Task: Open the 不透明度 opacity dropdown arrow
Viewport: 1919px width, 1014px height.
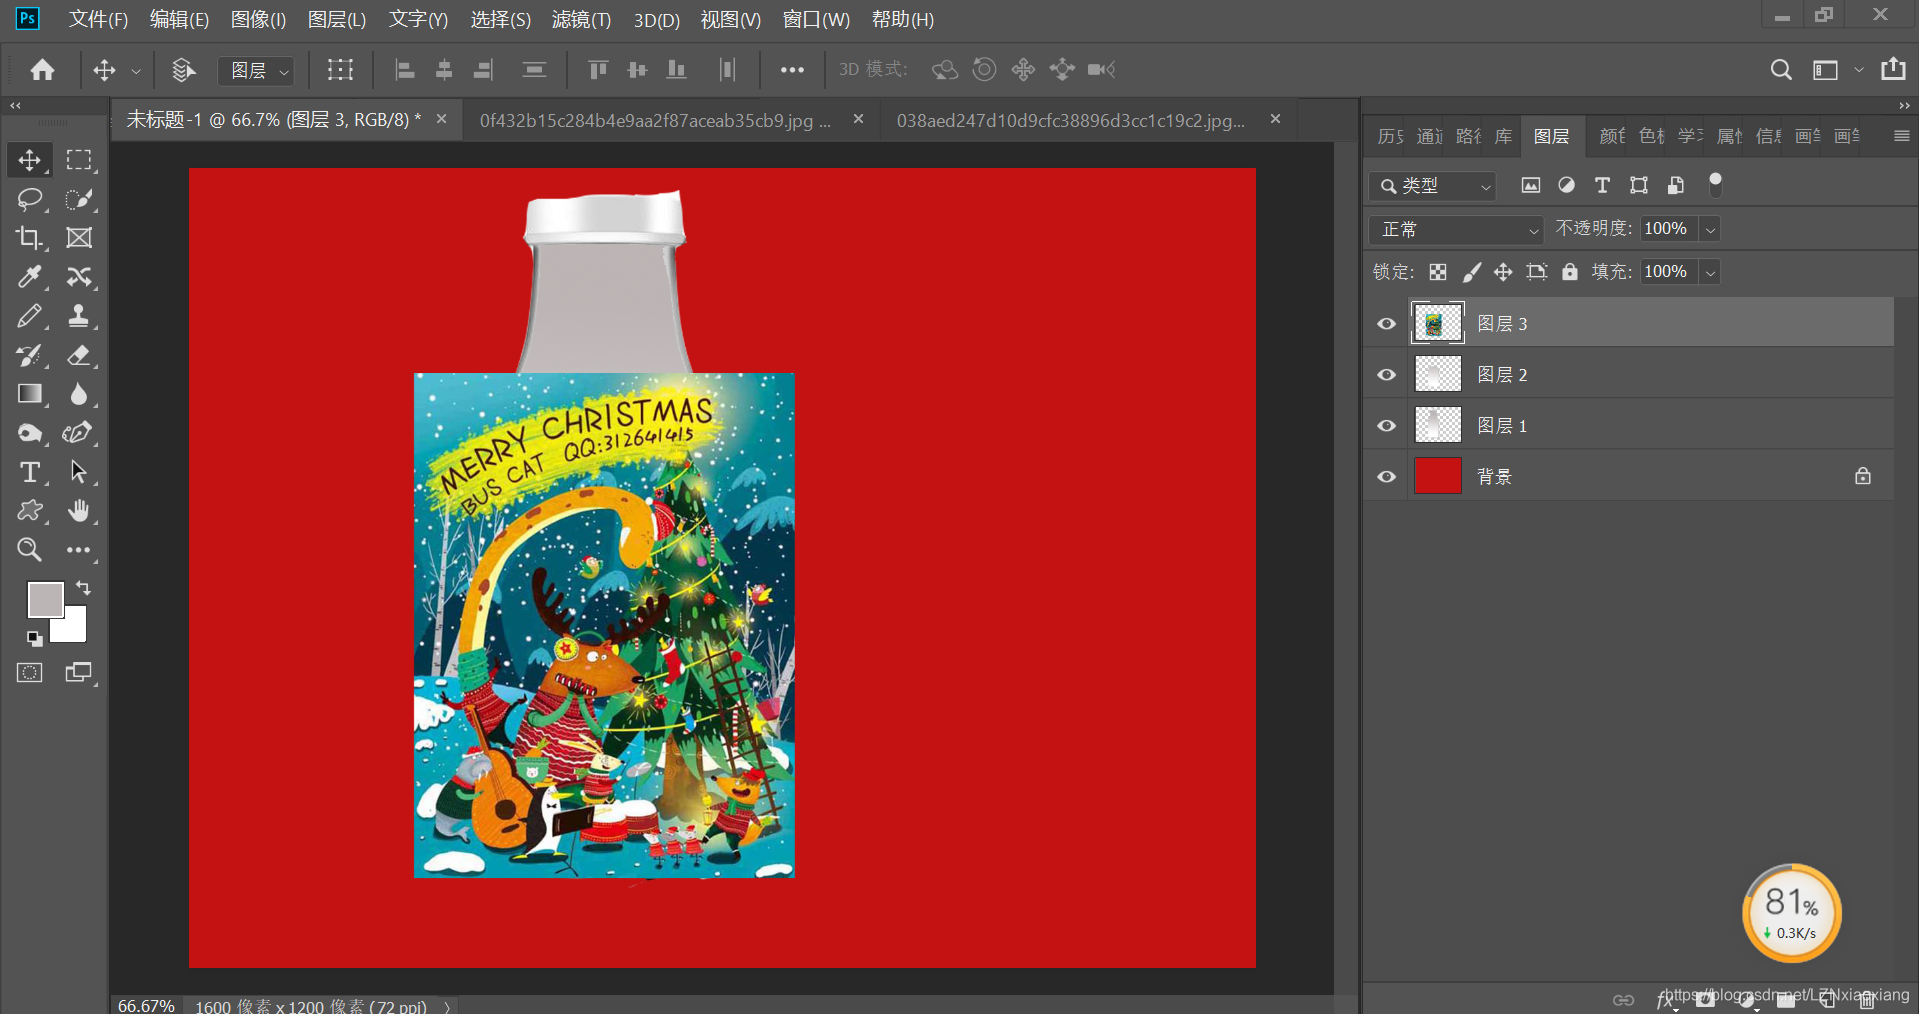Action: tap(1711, 230)
